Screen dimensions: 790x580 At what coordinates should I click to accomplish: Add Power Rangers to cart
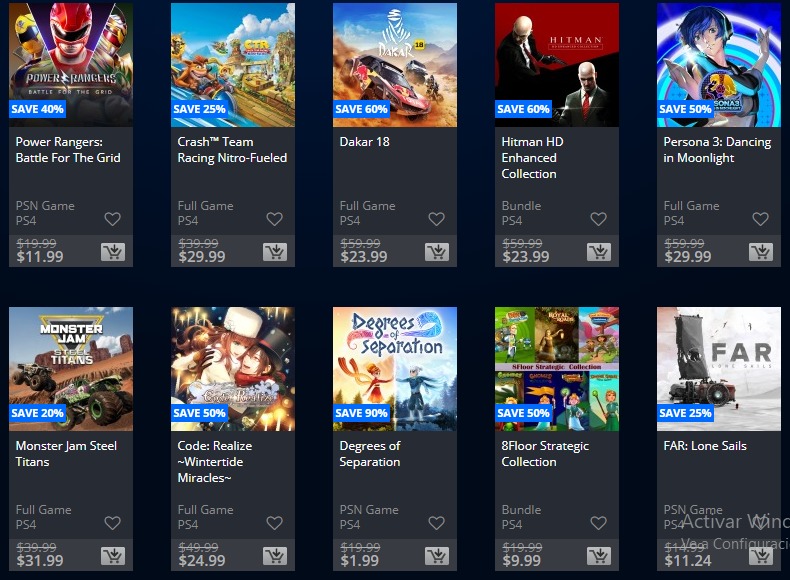click(x=113, y=251)
